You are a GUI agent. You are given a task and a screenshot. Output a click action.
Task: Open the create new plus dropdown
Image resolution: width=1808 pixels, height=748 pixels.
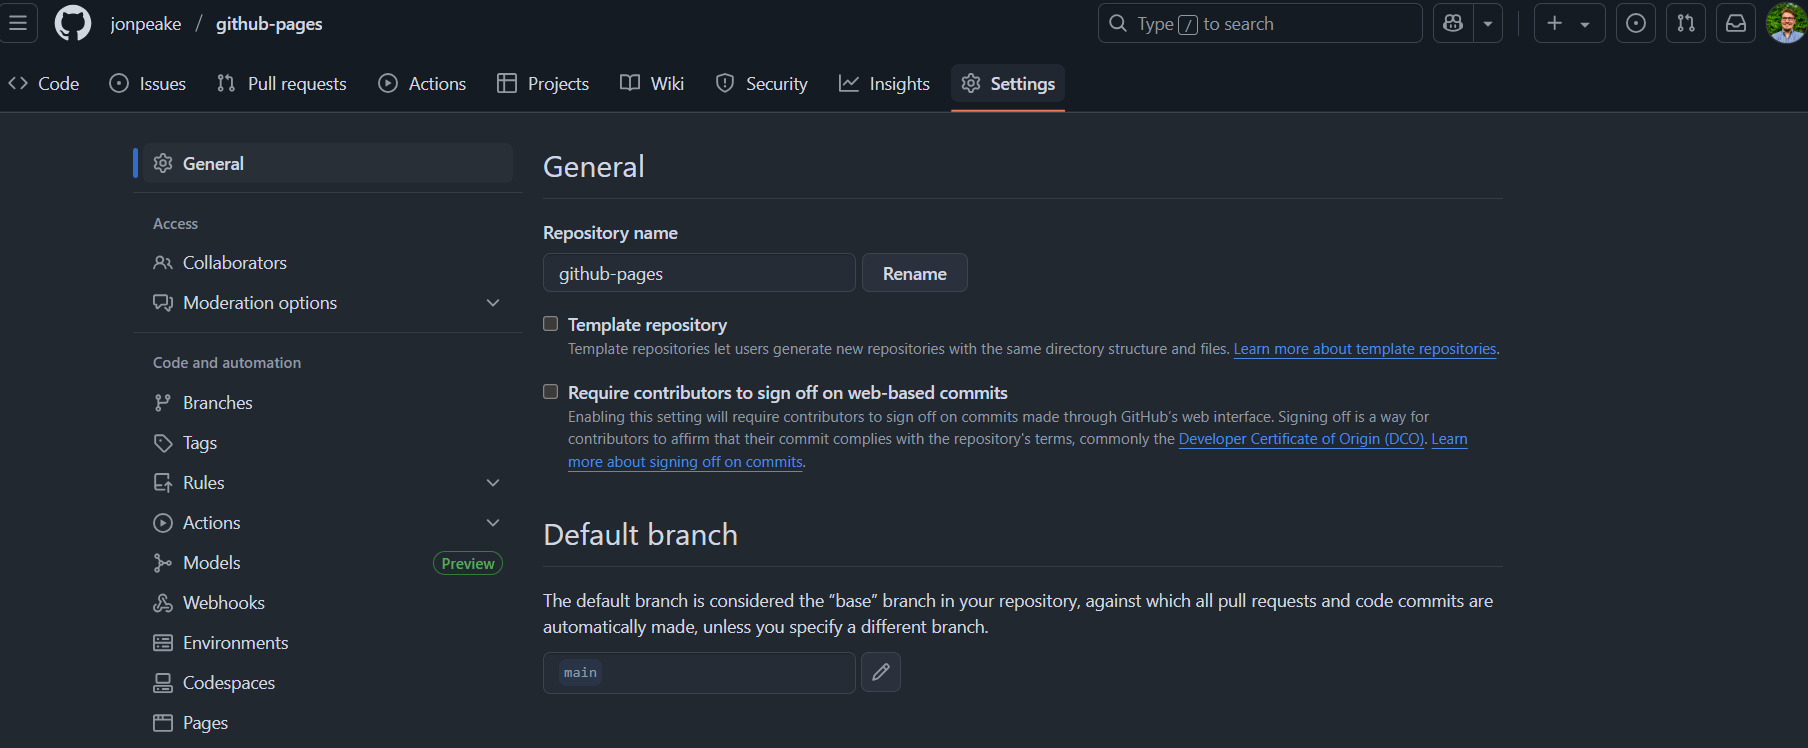(1569, 23)
